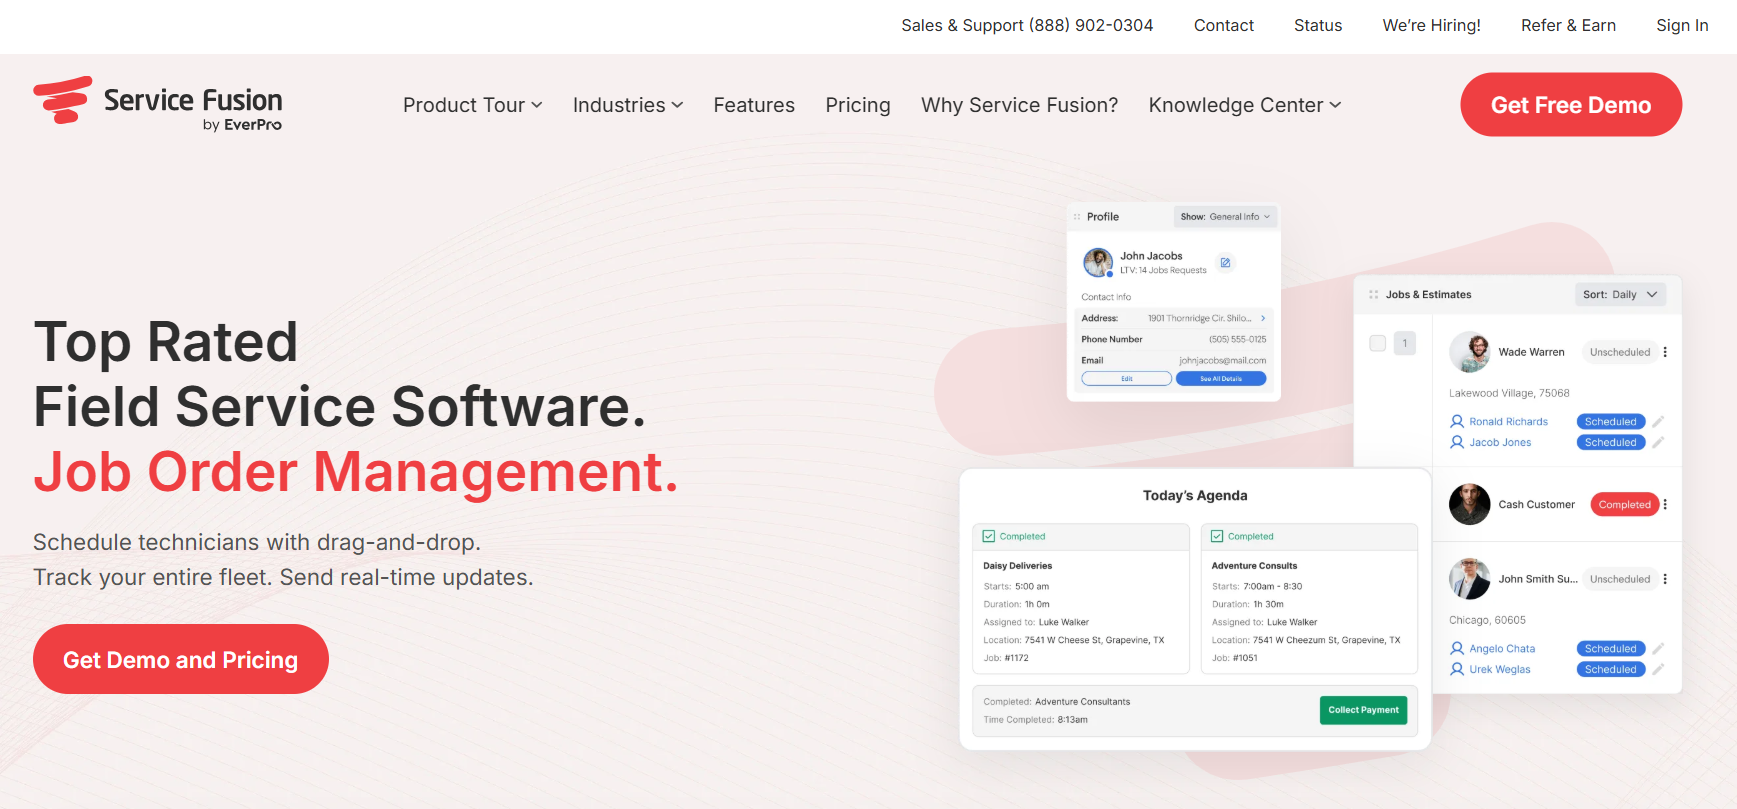This screenshot has height=809, width=1737.
Task: Click See All Details in Profile card
Action: point(1221,379)
